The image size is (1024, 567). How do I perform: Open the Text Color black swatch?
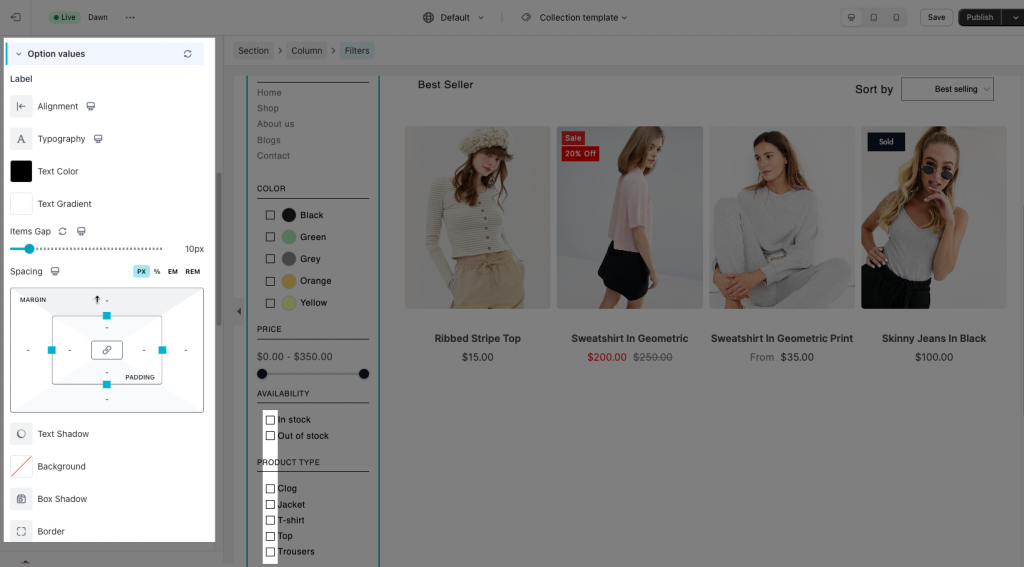[21, 171]
